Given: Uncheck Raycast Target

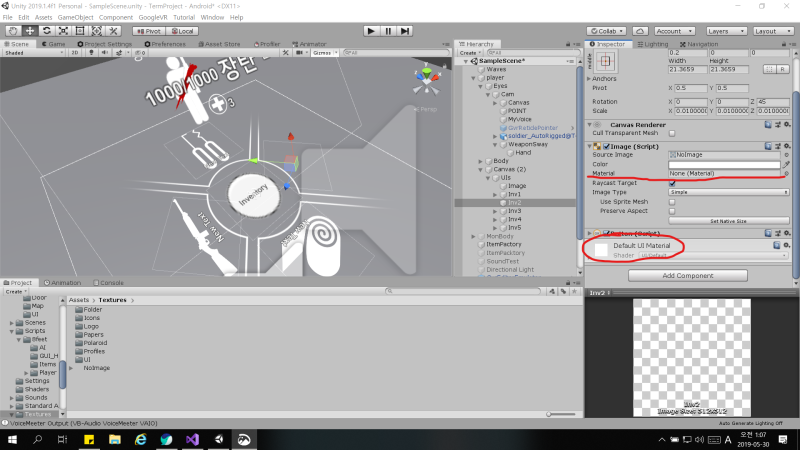Looking at the screenshot, I should click(x=672, y=183).
